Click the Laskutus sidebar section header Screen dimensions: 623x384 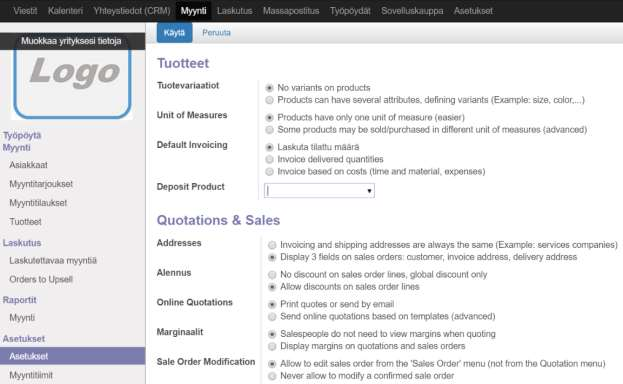pos(22,242)
